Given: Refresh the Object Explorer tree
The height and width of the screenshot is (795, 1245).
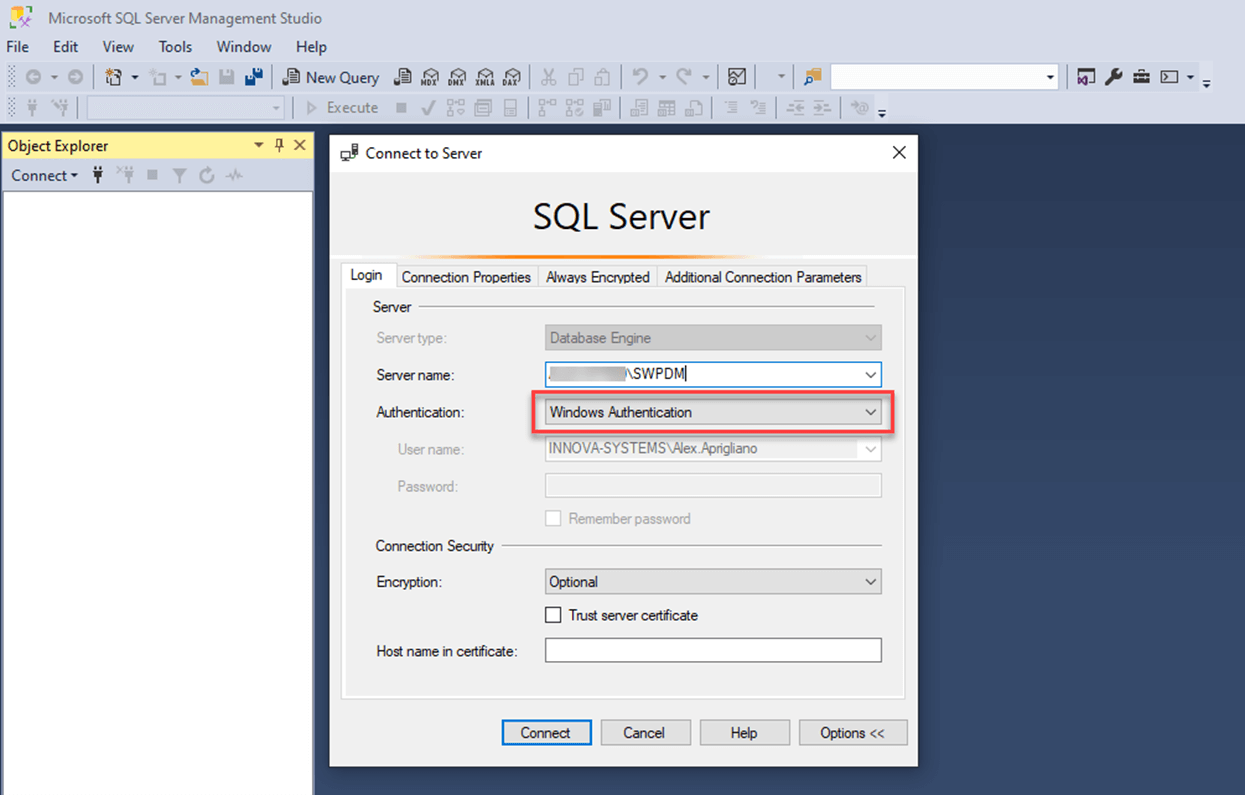Looking at the screenshot, I should coord(207,175).
